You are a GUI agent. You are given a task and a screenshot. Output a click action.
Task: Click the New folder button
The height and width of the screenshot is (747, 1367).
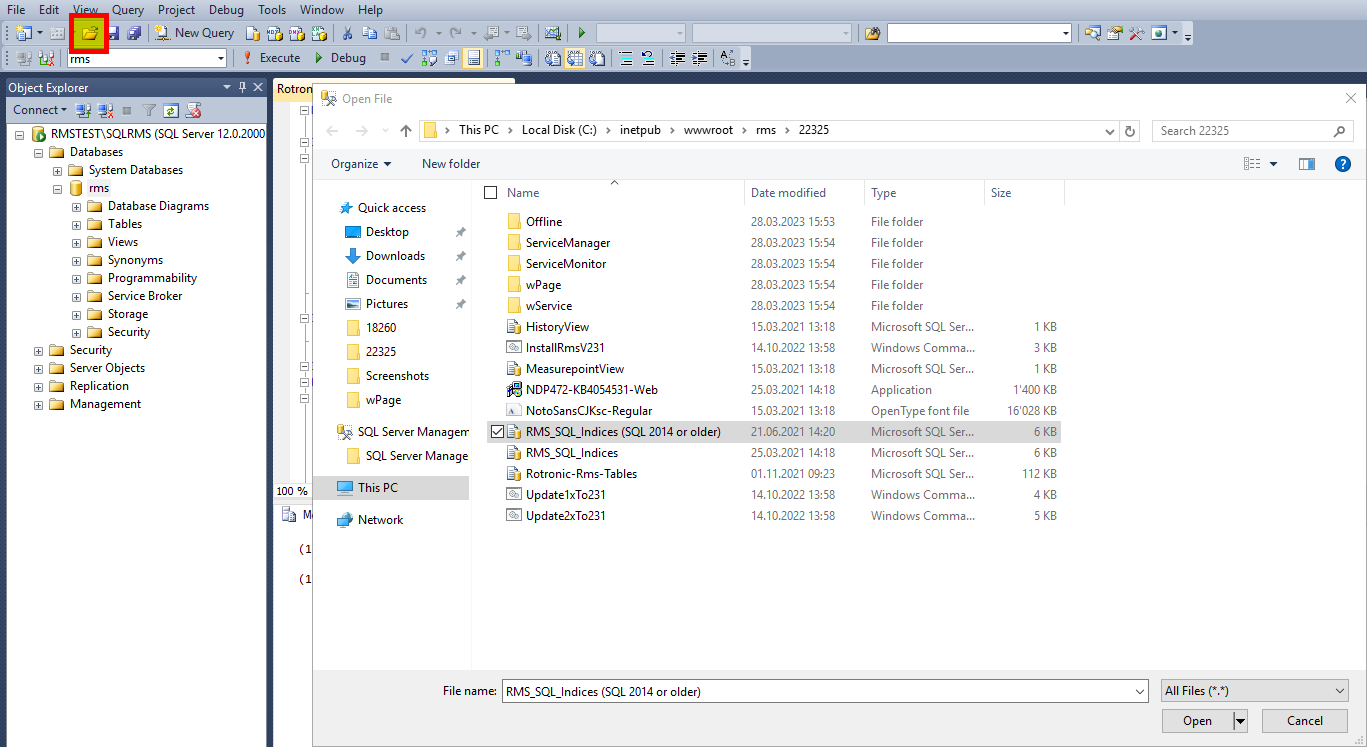451,164
